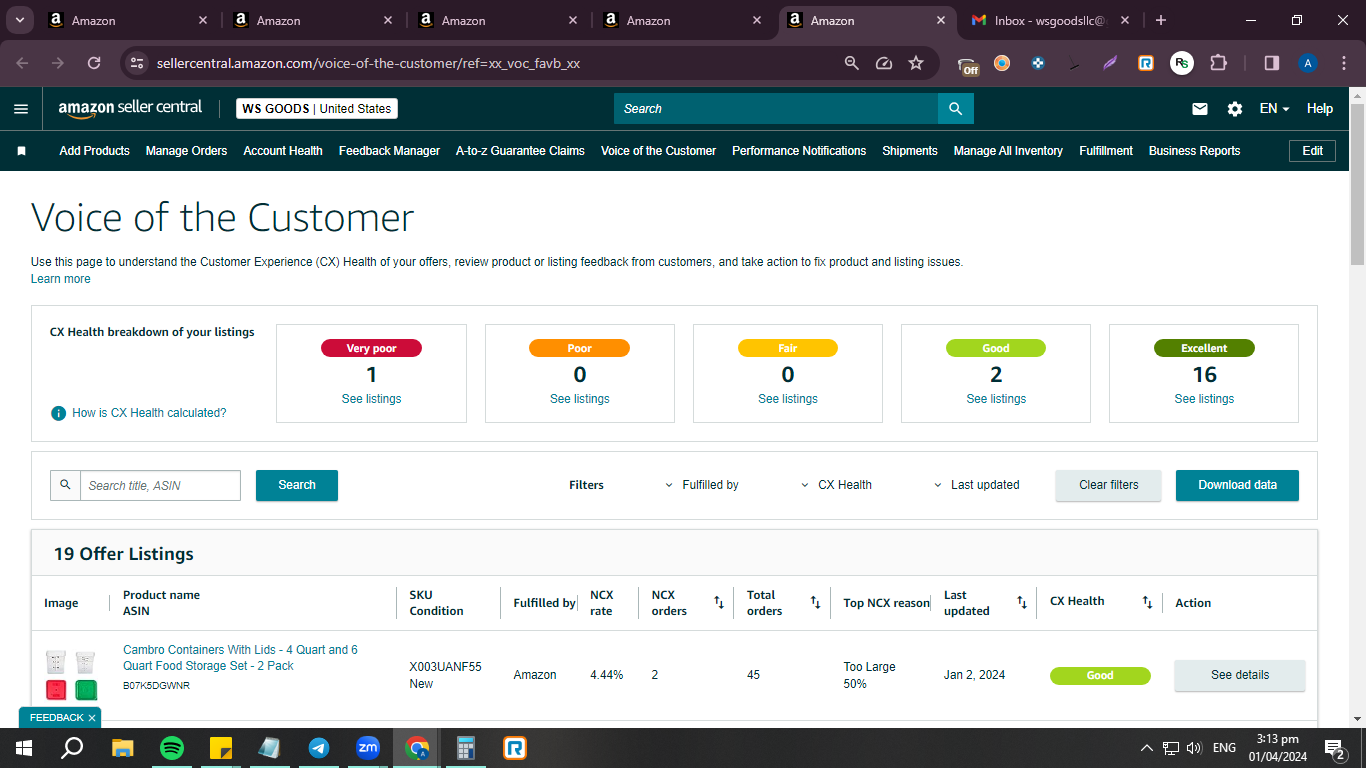Sort the table by NCX orders

[719, 602]
